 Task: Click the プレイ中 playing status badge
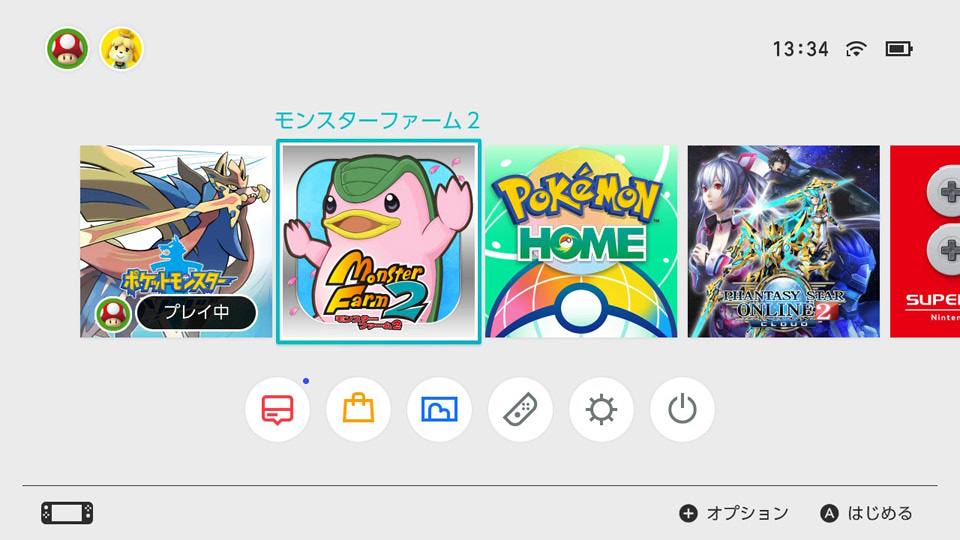(x=196, y=312)
